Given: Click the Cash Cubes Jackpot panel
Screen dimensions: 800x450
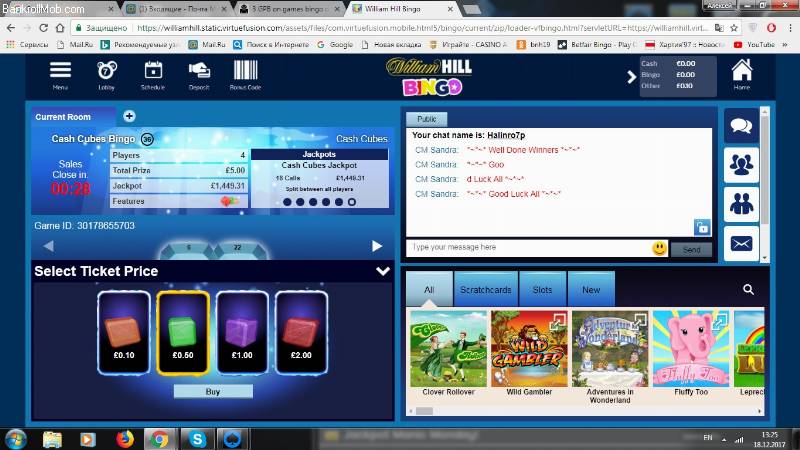Looking at the screenshot, I should pos(319,178).
